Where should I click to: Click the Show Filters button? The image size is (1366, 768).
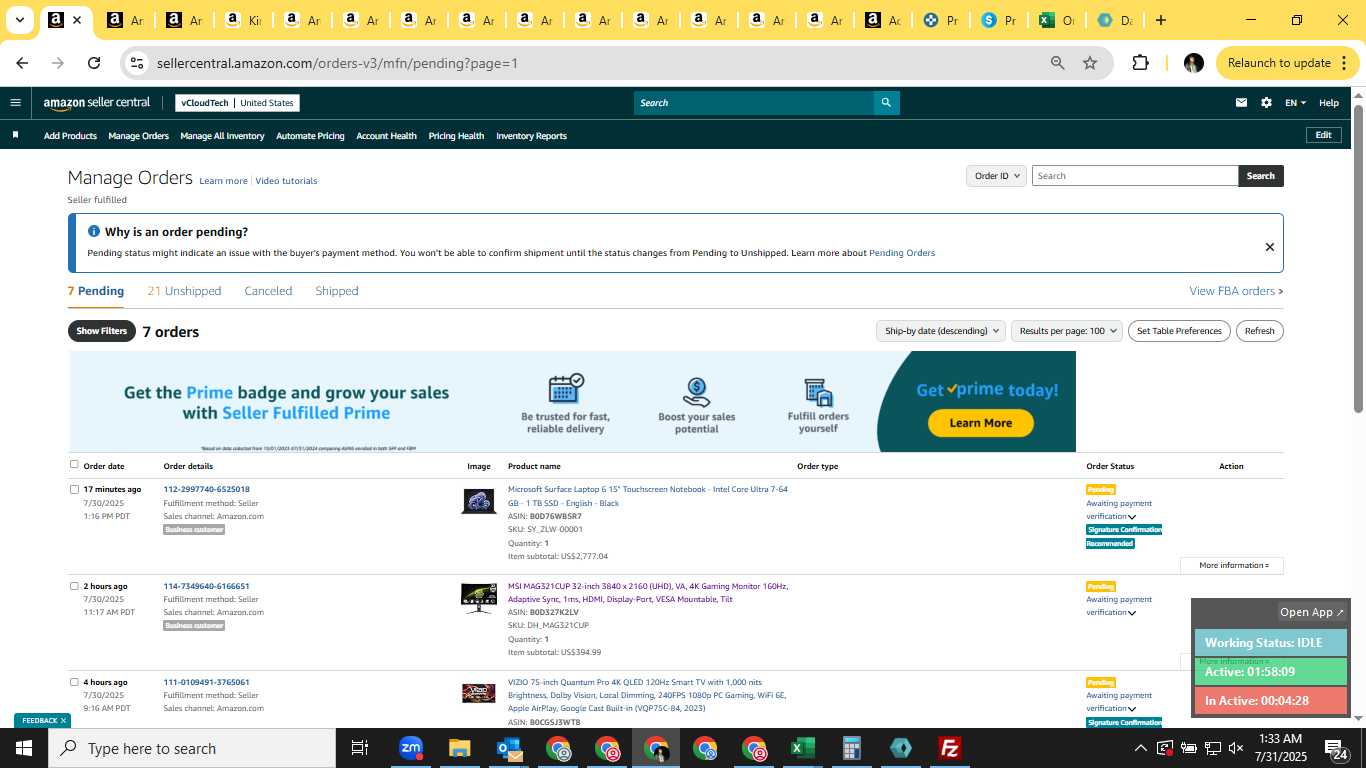coord(102,331)
